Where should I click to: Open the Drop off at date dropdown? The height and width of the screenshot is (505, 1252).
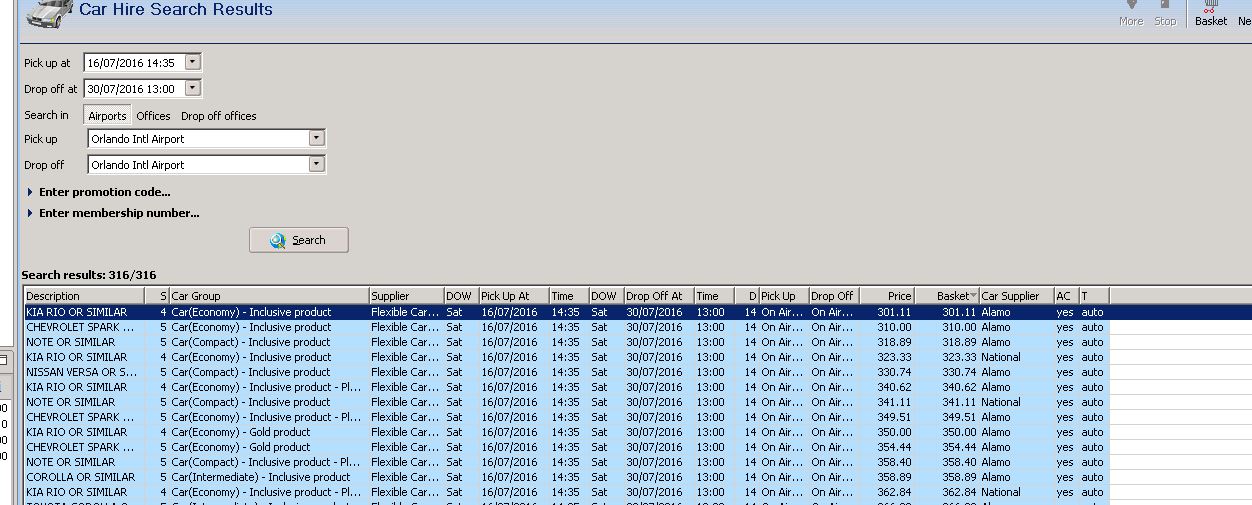click(x=193, y=88)
